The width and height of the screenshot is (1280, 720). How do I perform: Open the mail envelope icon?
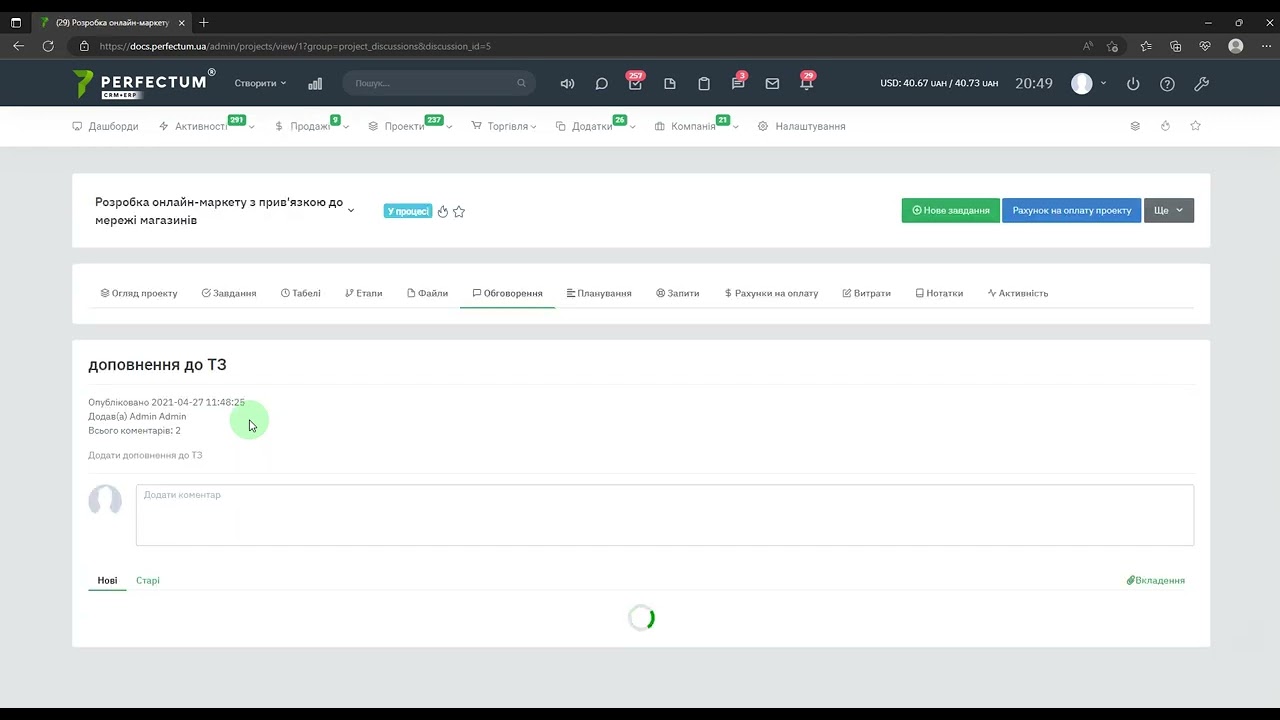pos(772,84)
